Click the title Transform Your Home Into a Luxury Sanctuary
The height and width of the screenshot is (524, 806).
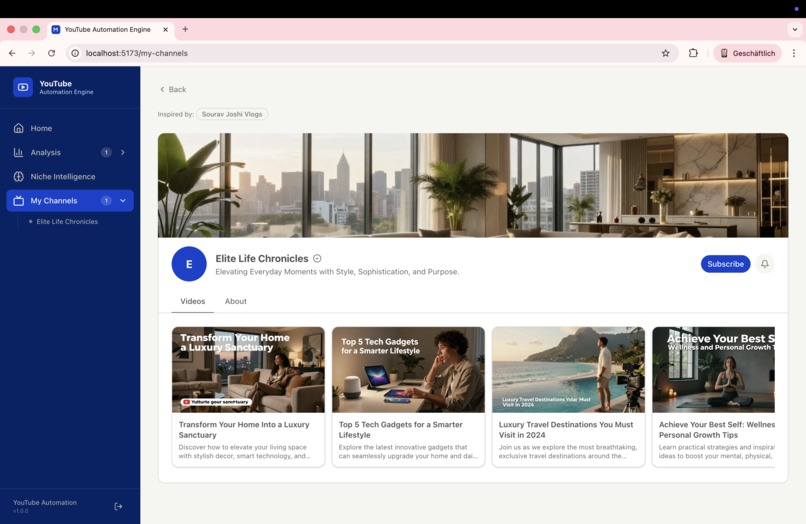pyautogui.click(x=244, y=429)
